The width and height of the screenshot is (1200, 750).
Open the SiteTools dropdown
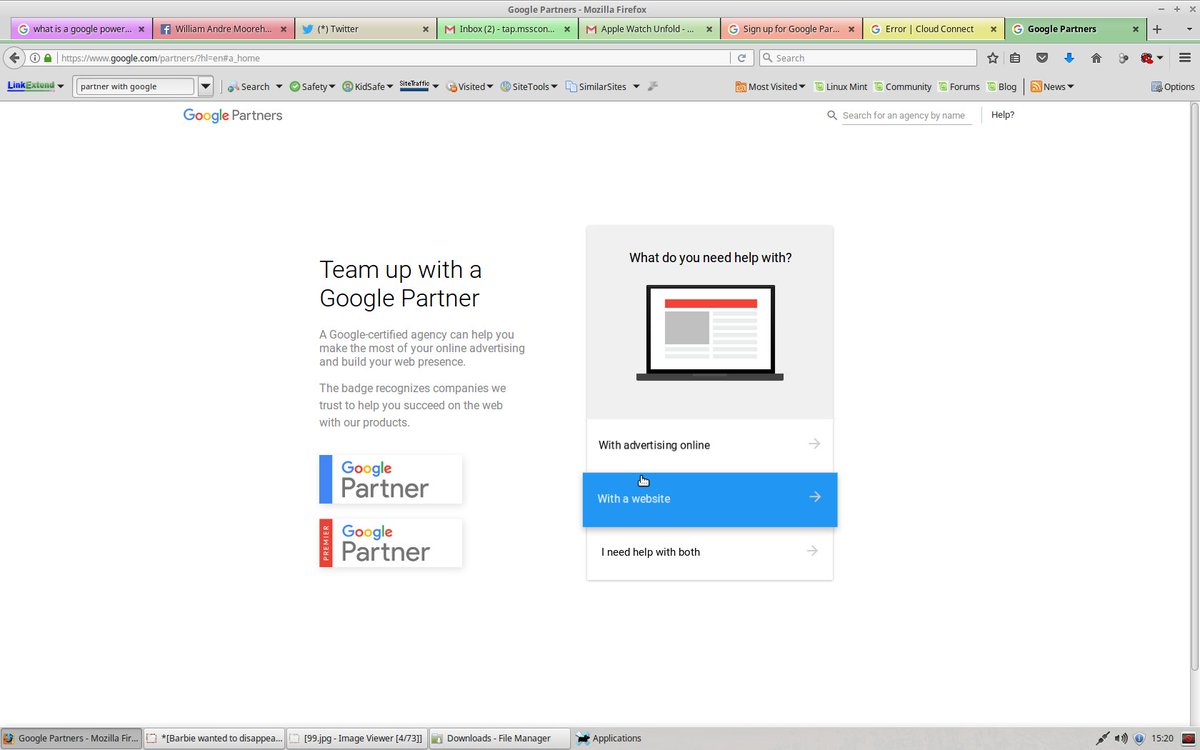click(x=529, y=86)
